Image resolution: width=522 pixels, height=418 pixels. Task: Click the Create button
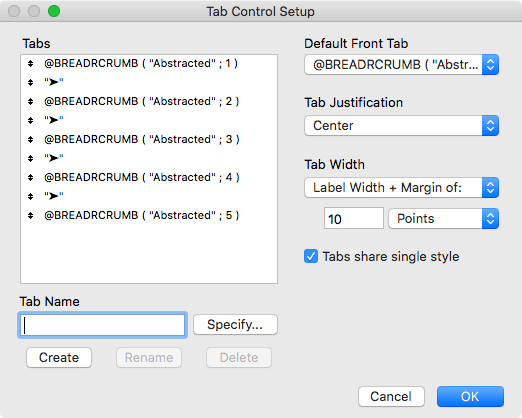pyautogui.click(x=59, y=358)
